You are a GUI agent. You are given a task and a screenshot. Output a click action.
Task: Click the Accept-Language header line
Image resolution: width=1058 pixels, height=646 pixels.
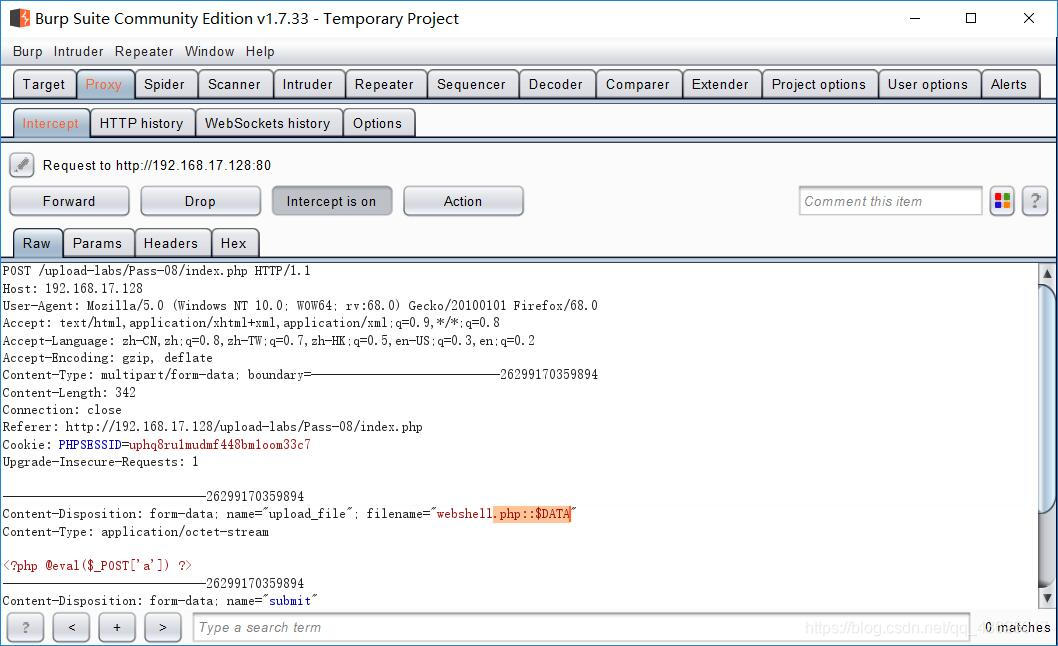[x=269, y=340]
